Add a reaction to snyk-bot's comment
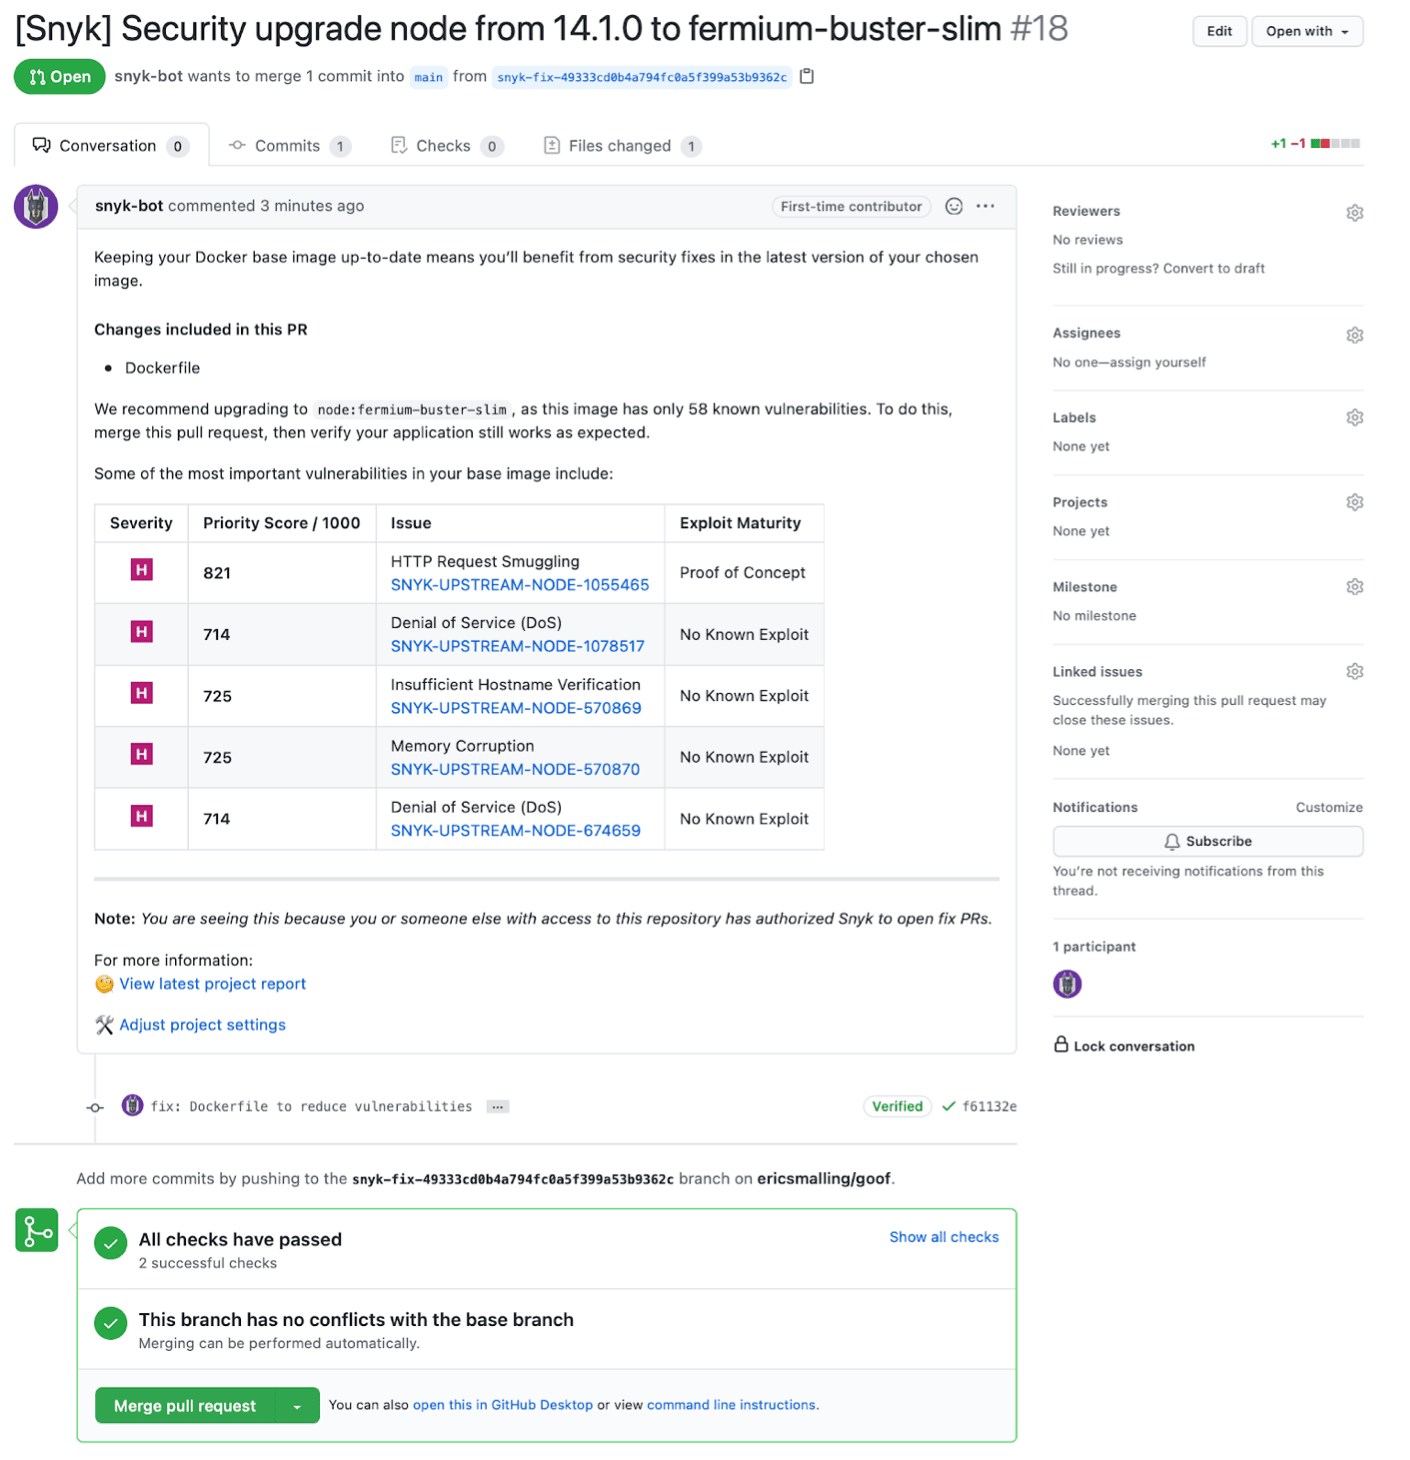The height and width of the screenshot is (1460, 1410). [953, 206]
